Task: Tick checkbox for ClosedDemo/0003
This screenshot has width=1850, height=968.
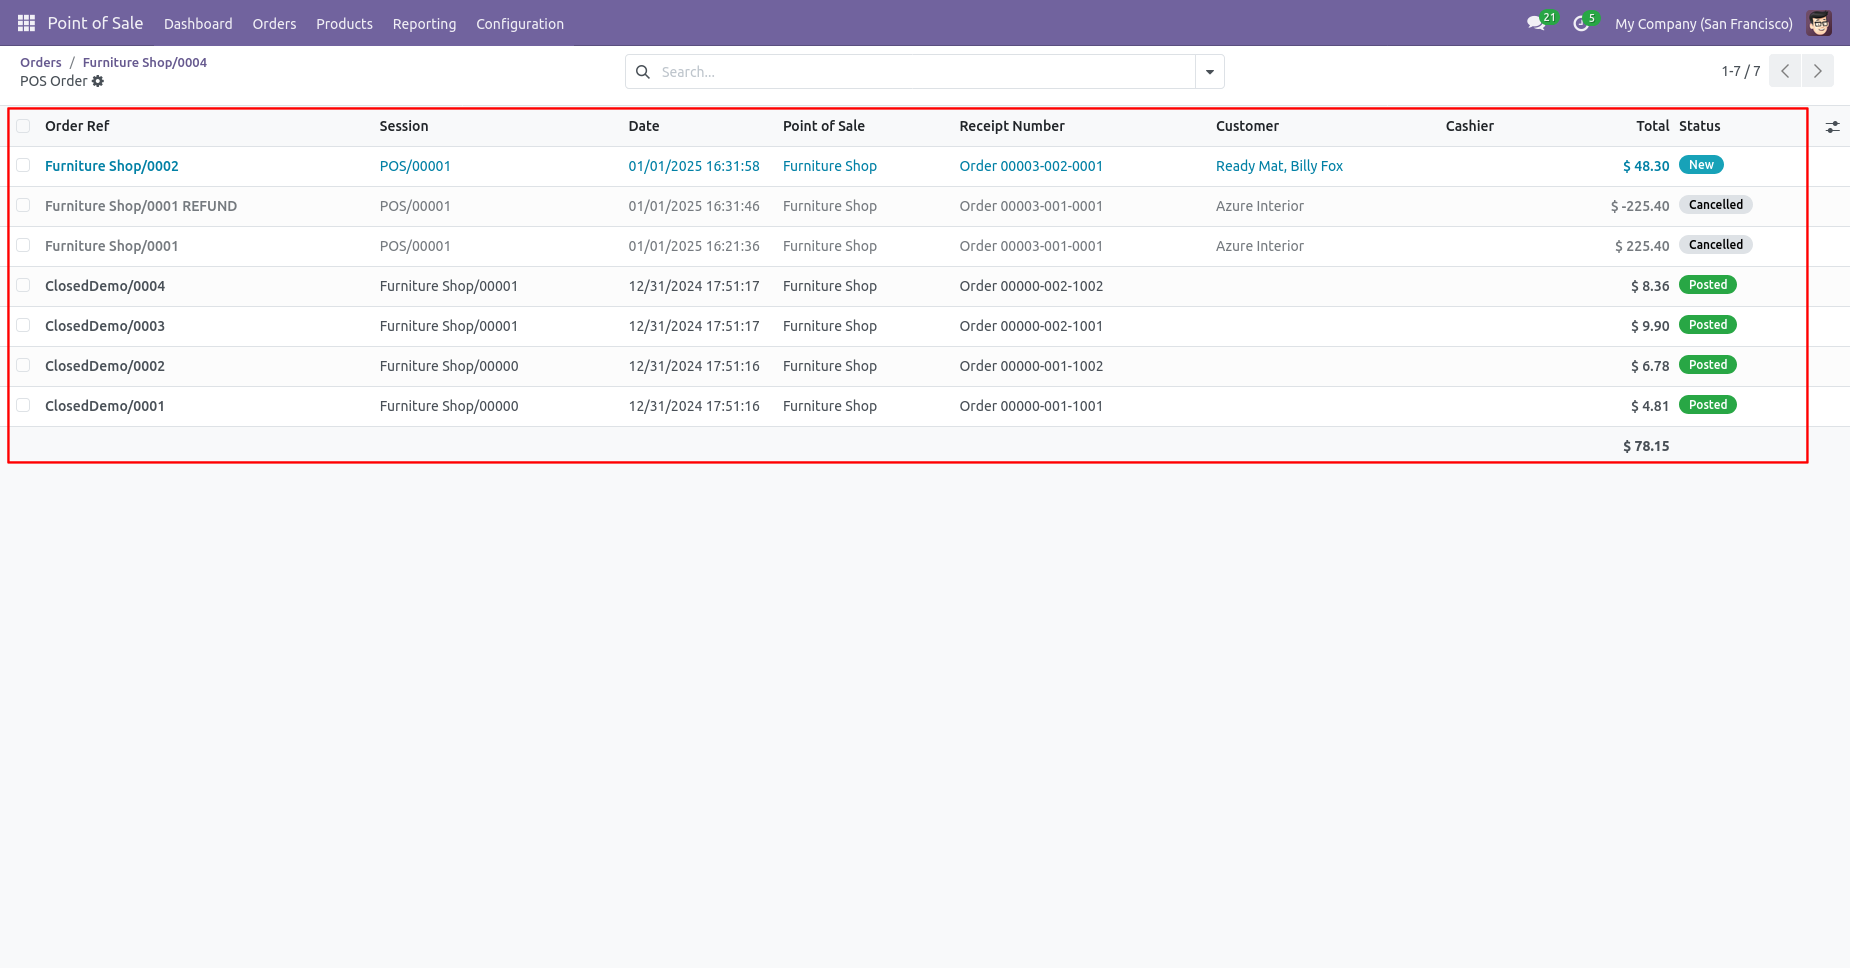Action: 23,325
